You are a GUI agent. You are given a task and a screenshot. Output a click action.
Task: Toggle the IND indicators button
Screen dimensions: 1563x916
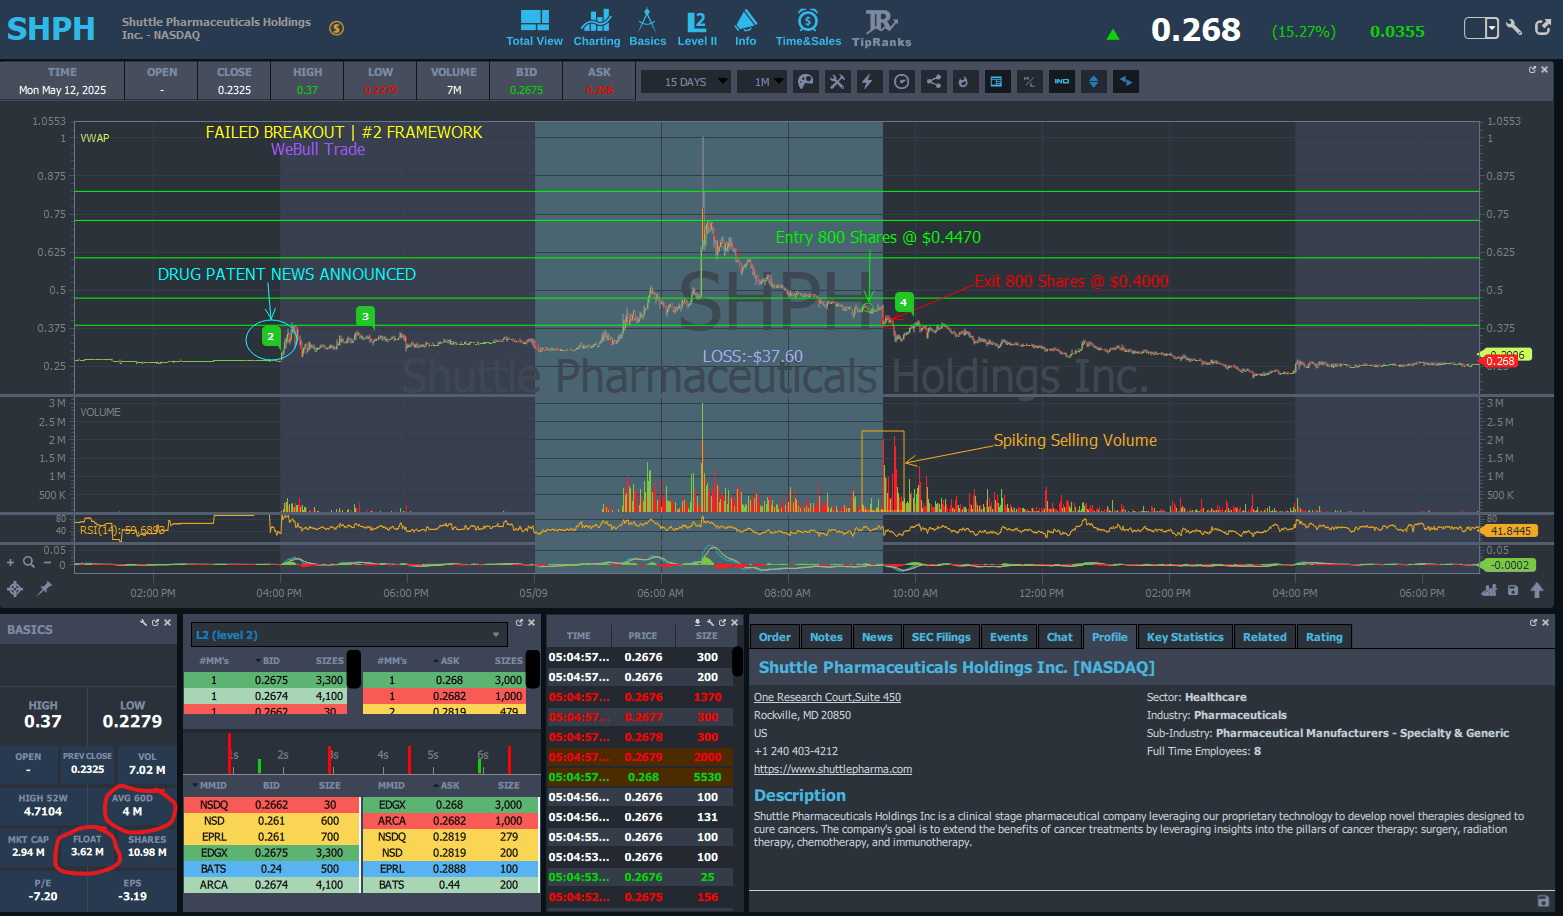tap(1062, 82)
